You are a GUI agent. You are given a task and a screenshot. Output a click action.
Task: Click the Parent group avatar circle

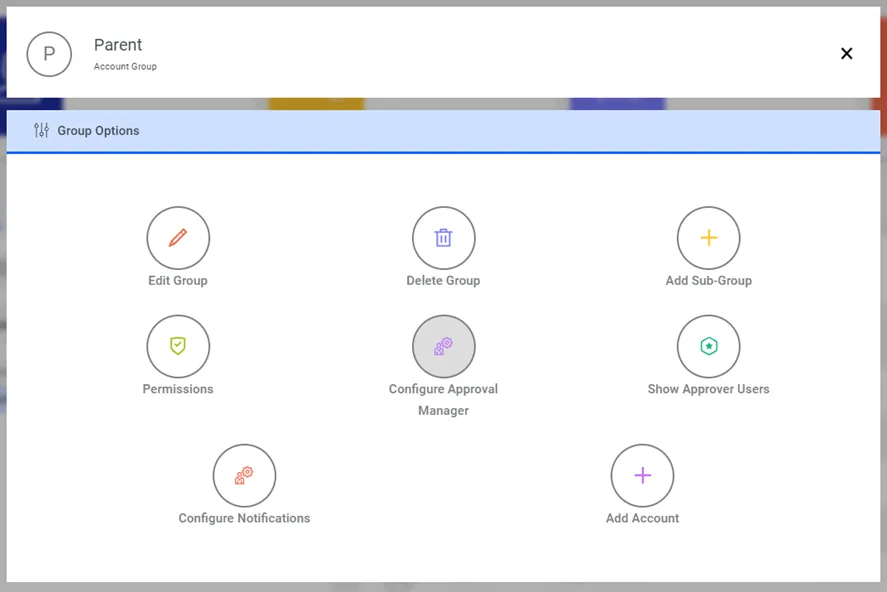coord(49,54)
